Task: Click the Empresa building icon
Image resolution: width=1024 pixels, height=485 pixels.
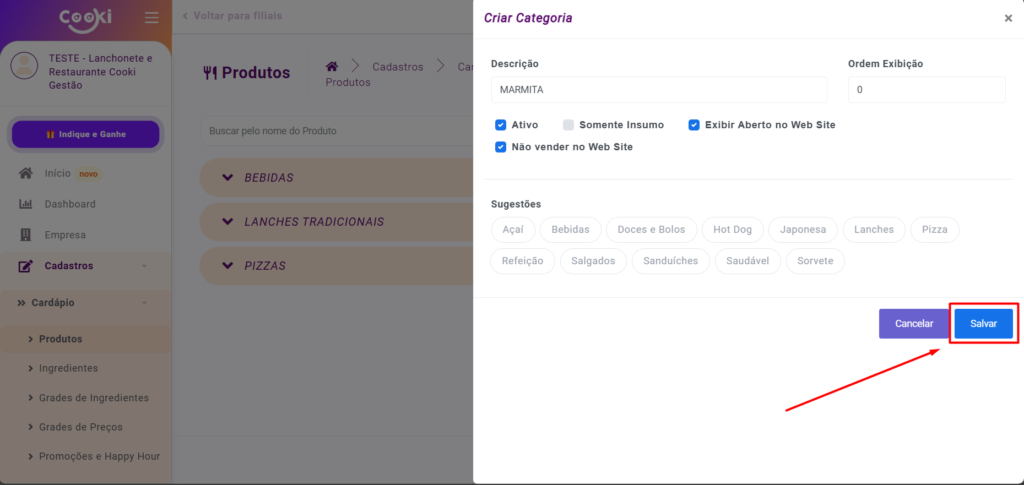Action: (26, 235)
